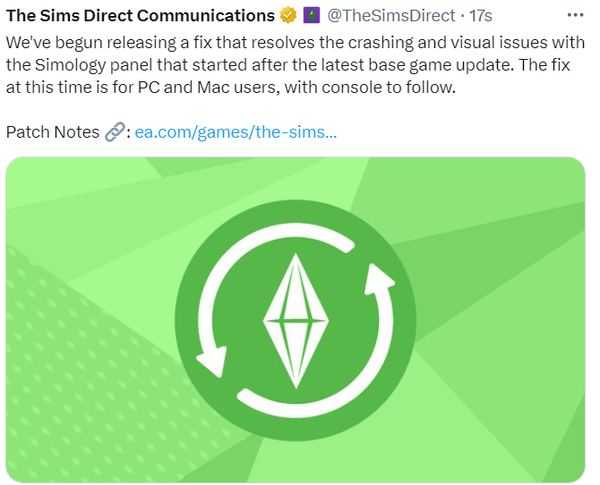
Task: Click the gold verified checkmark badge
Action: pos(287,16)
